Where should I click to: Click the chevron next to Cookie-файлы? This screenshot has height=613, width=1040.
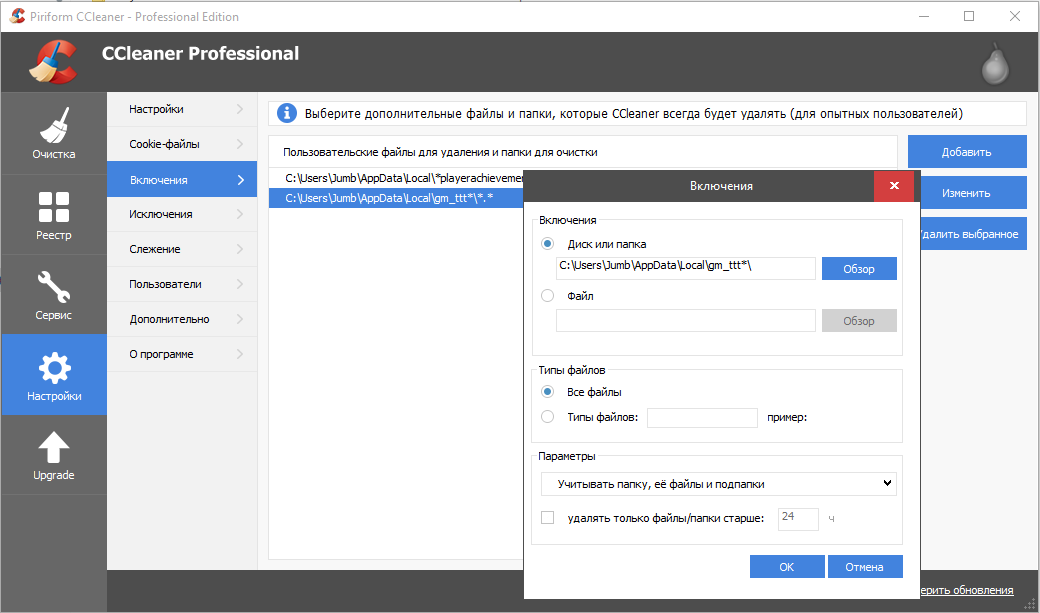pyautogui.click(x=240, y=144)
